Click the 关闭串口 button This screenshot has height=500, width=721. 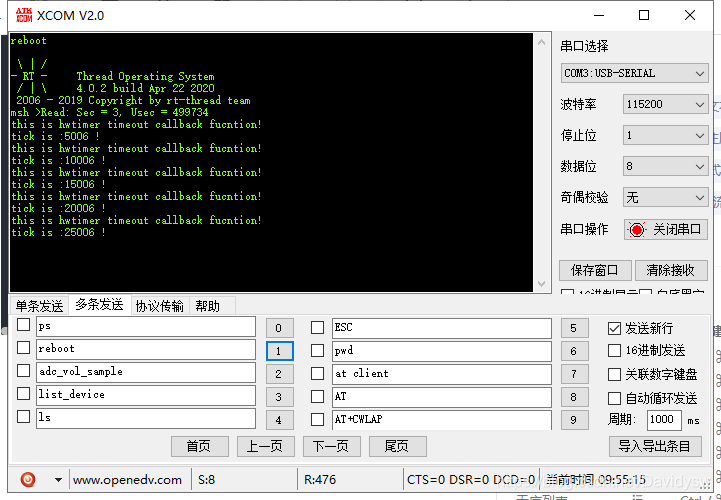665,230
